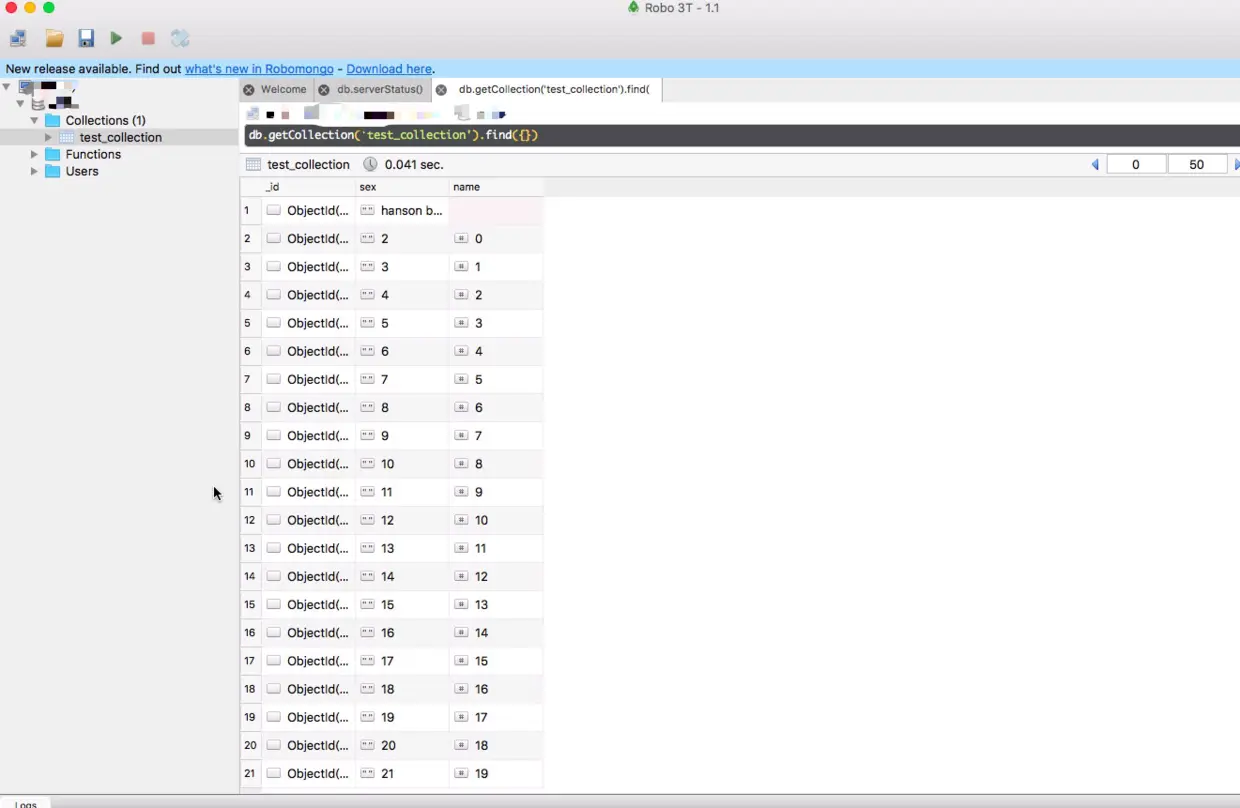The width and height of the screenshot is (1240, 808).
Task: Select the sex cell with value 17
Action: (402, 661)
